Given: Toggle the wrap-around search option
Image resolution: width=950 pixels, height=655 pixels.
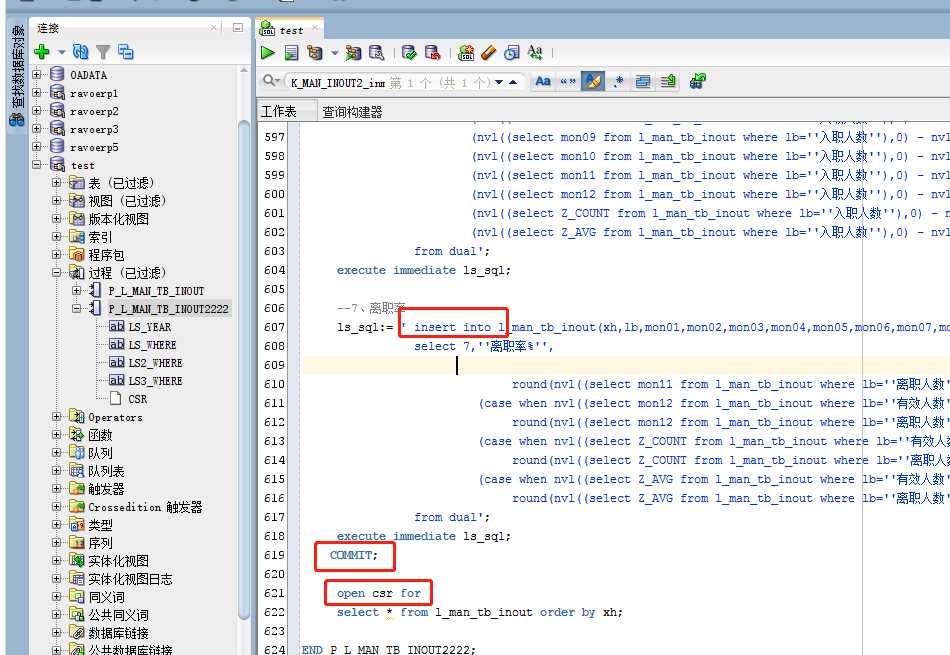Looking at the screenshot, I should (643, 81).
